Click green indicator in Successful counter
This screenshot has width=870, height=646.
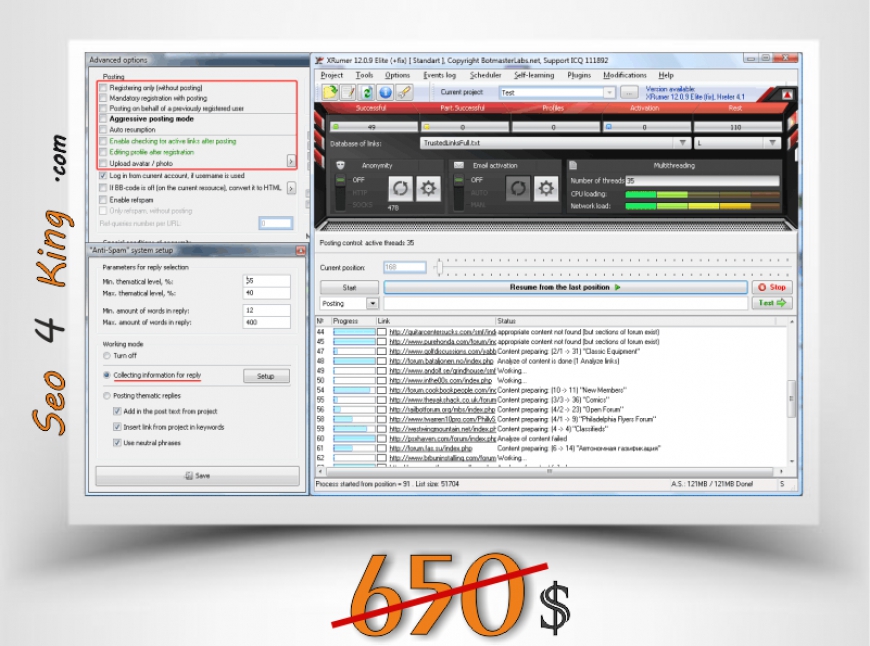click(335, 127)
